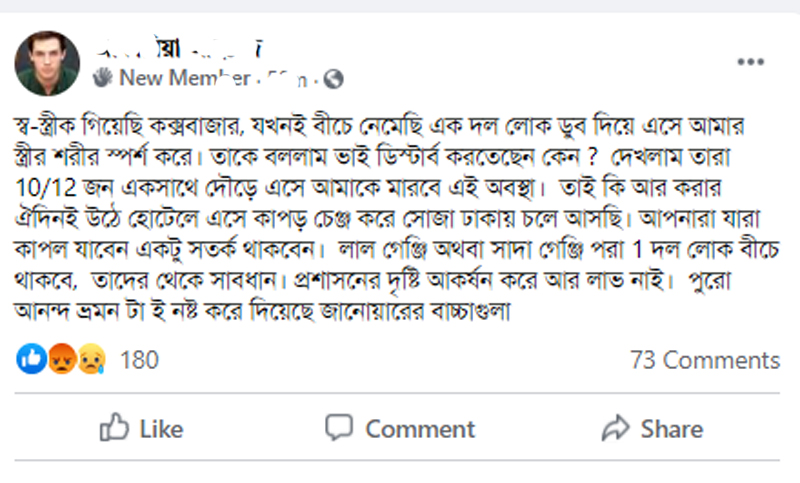
Task: Click the waving hand New Member badge icon
Action: tap(103, 78)
